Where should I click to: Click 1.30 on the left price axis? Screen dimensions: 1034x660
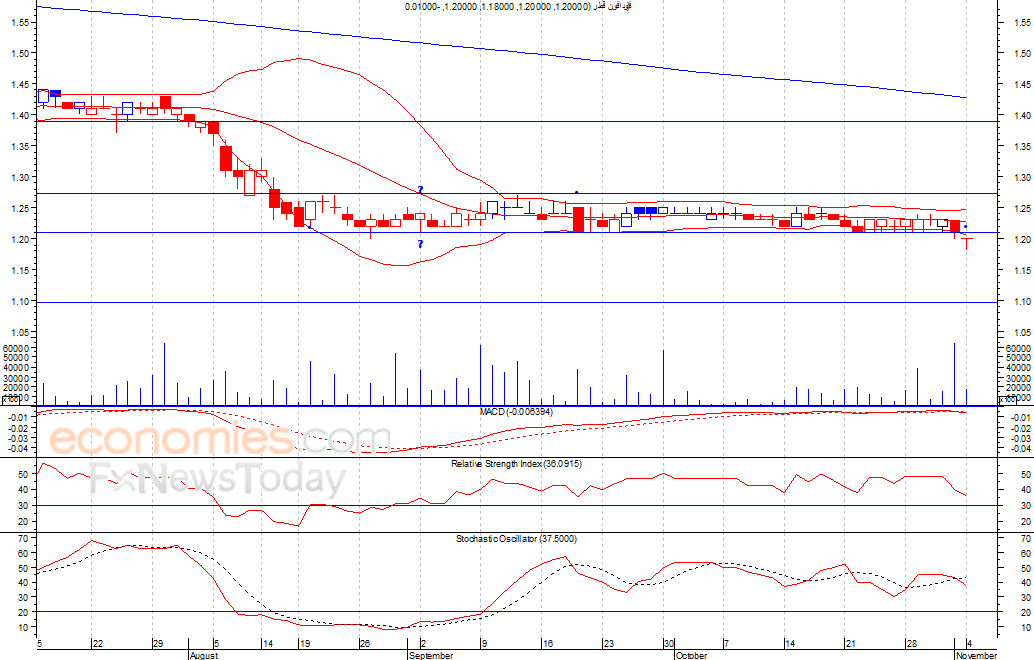pyautogui.click(x=21, y=177)
